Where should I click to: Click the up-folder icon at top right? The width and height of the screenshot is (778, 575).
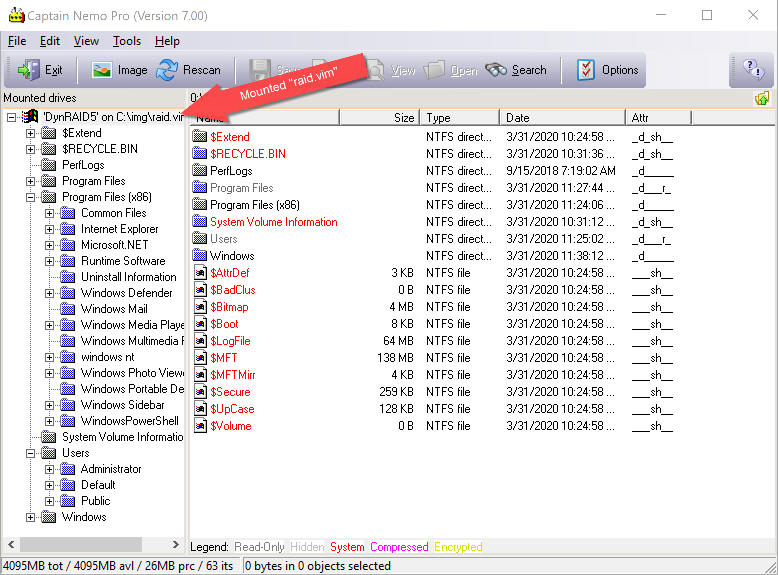pos(762,98)
